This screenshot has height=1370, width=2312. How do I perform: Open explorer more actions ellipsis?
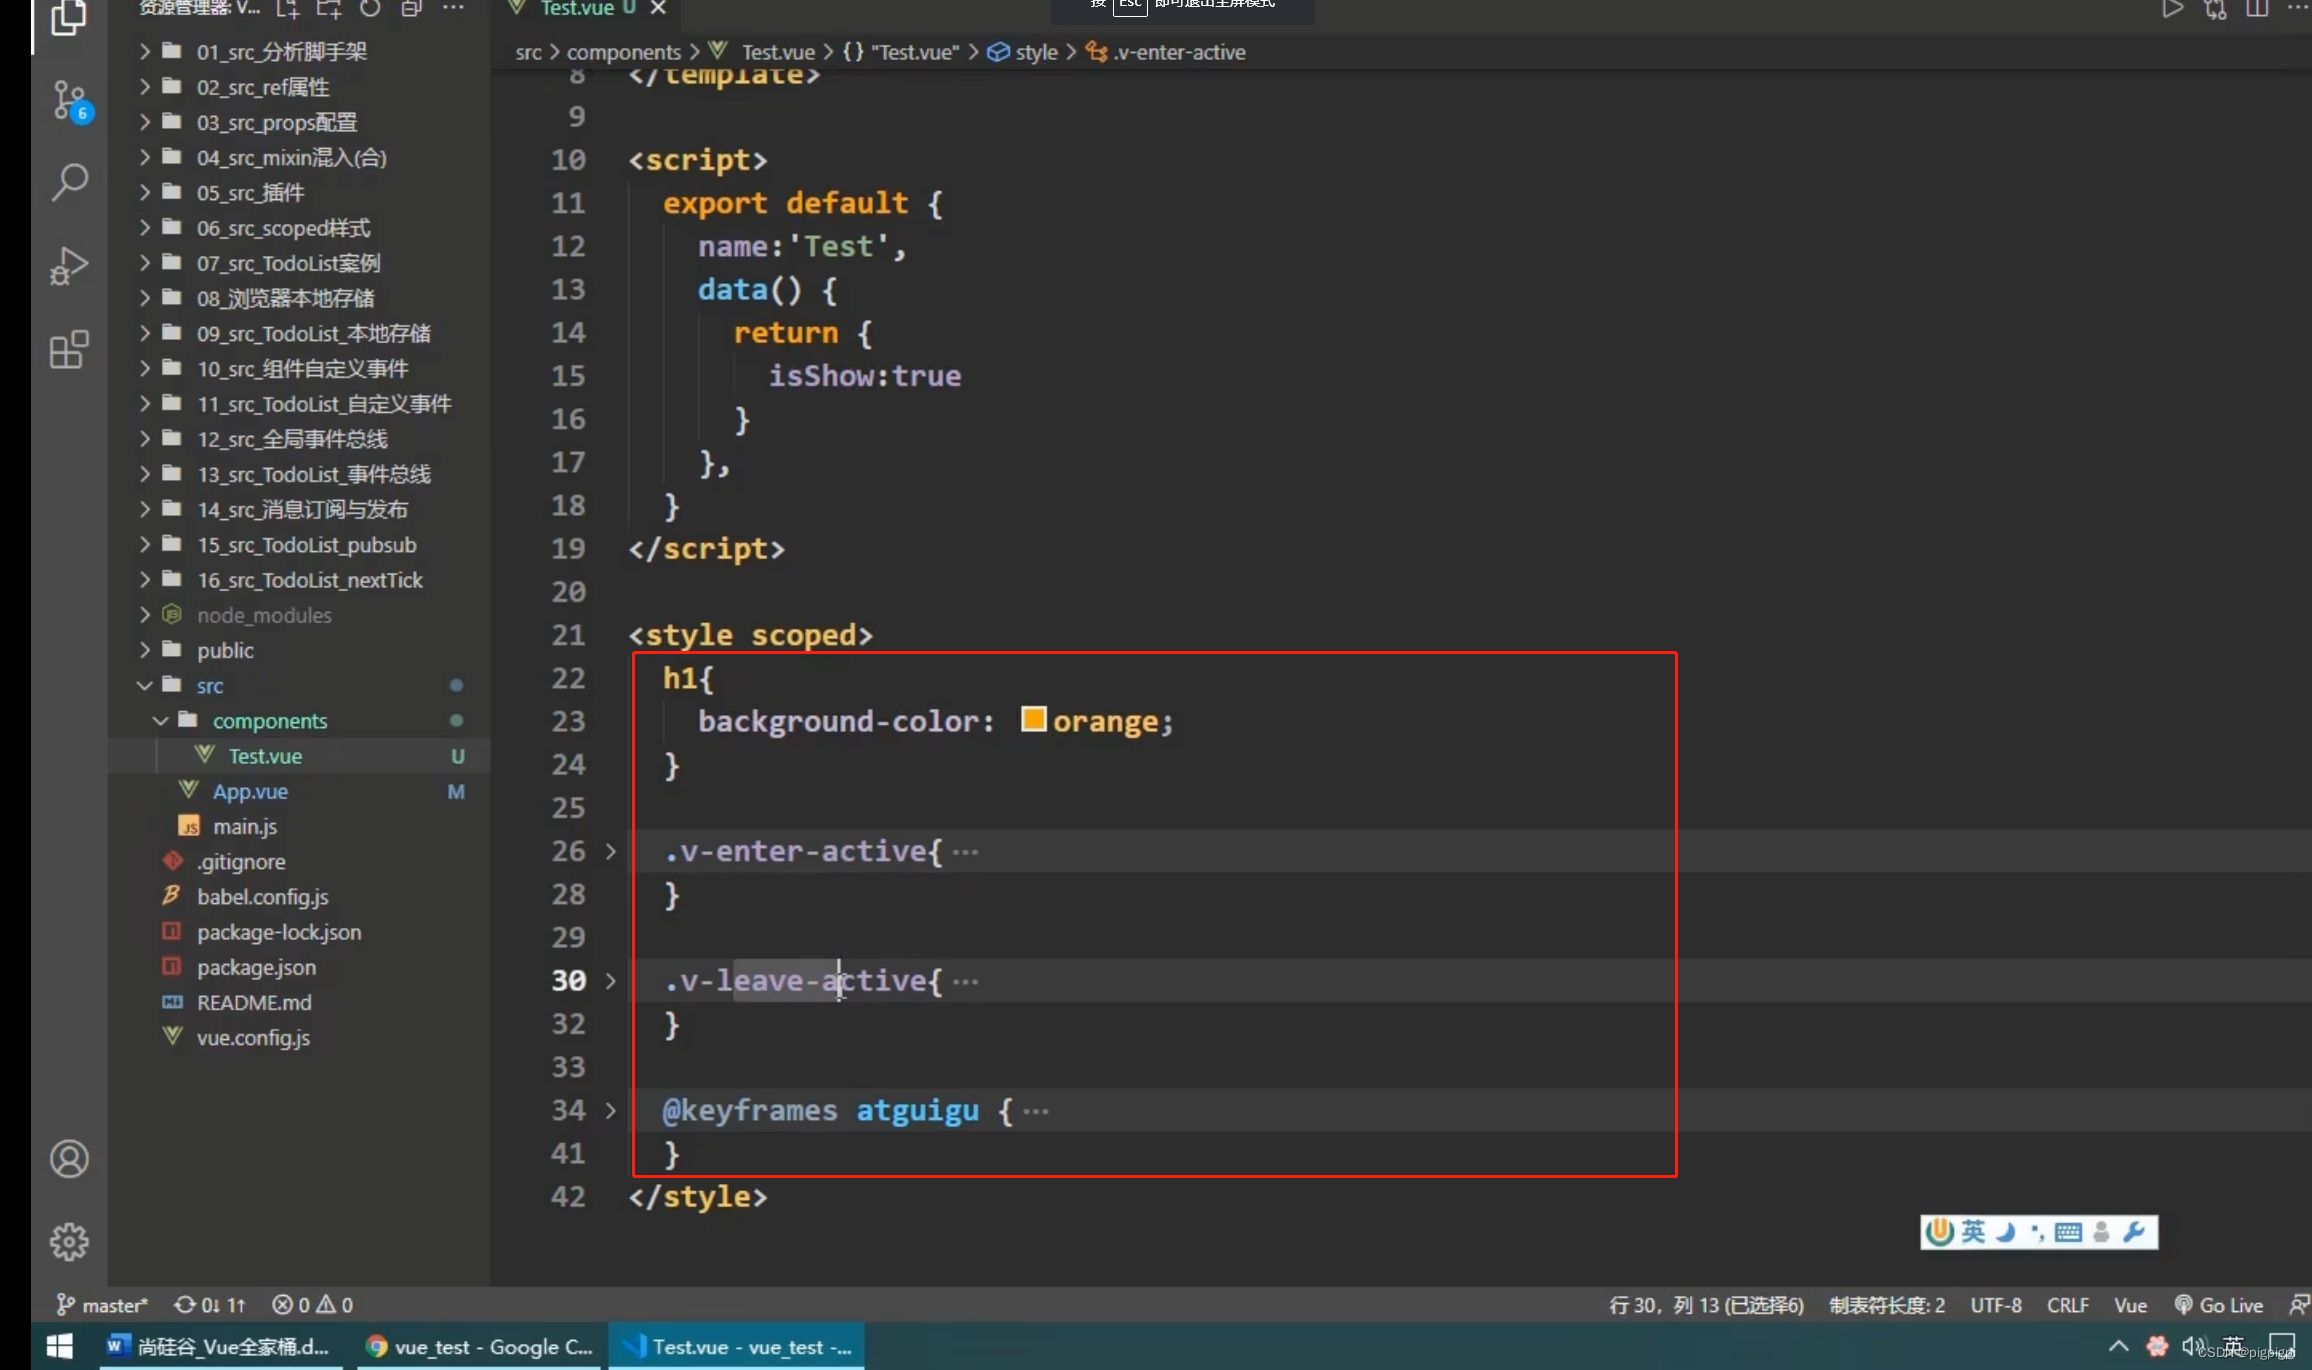tap(453, 8)
